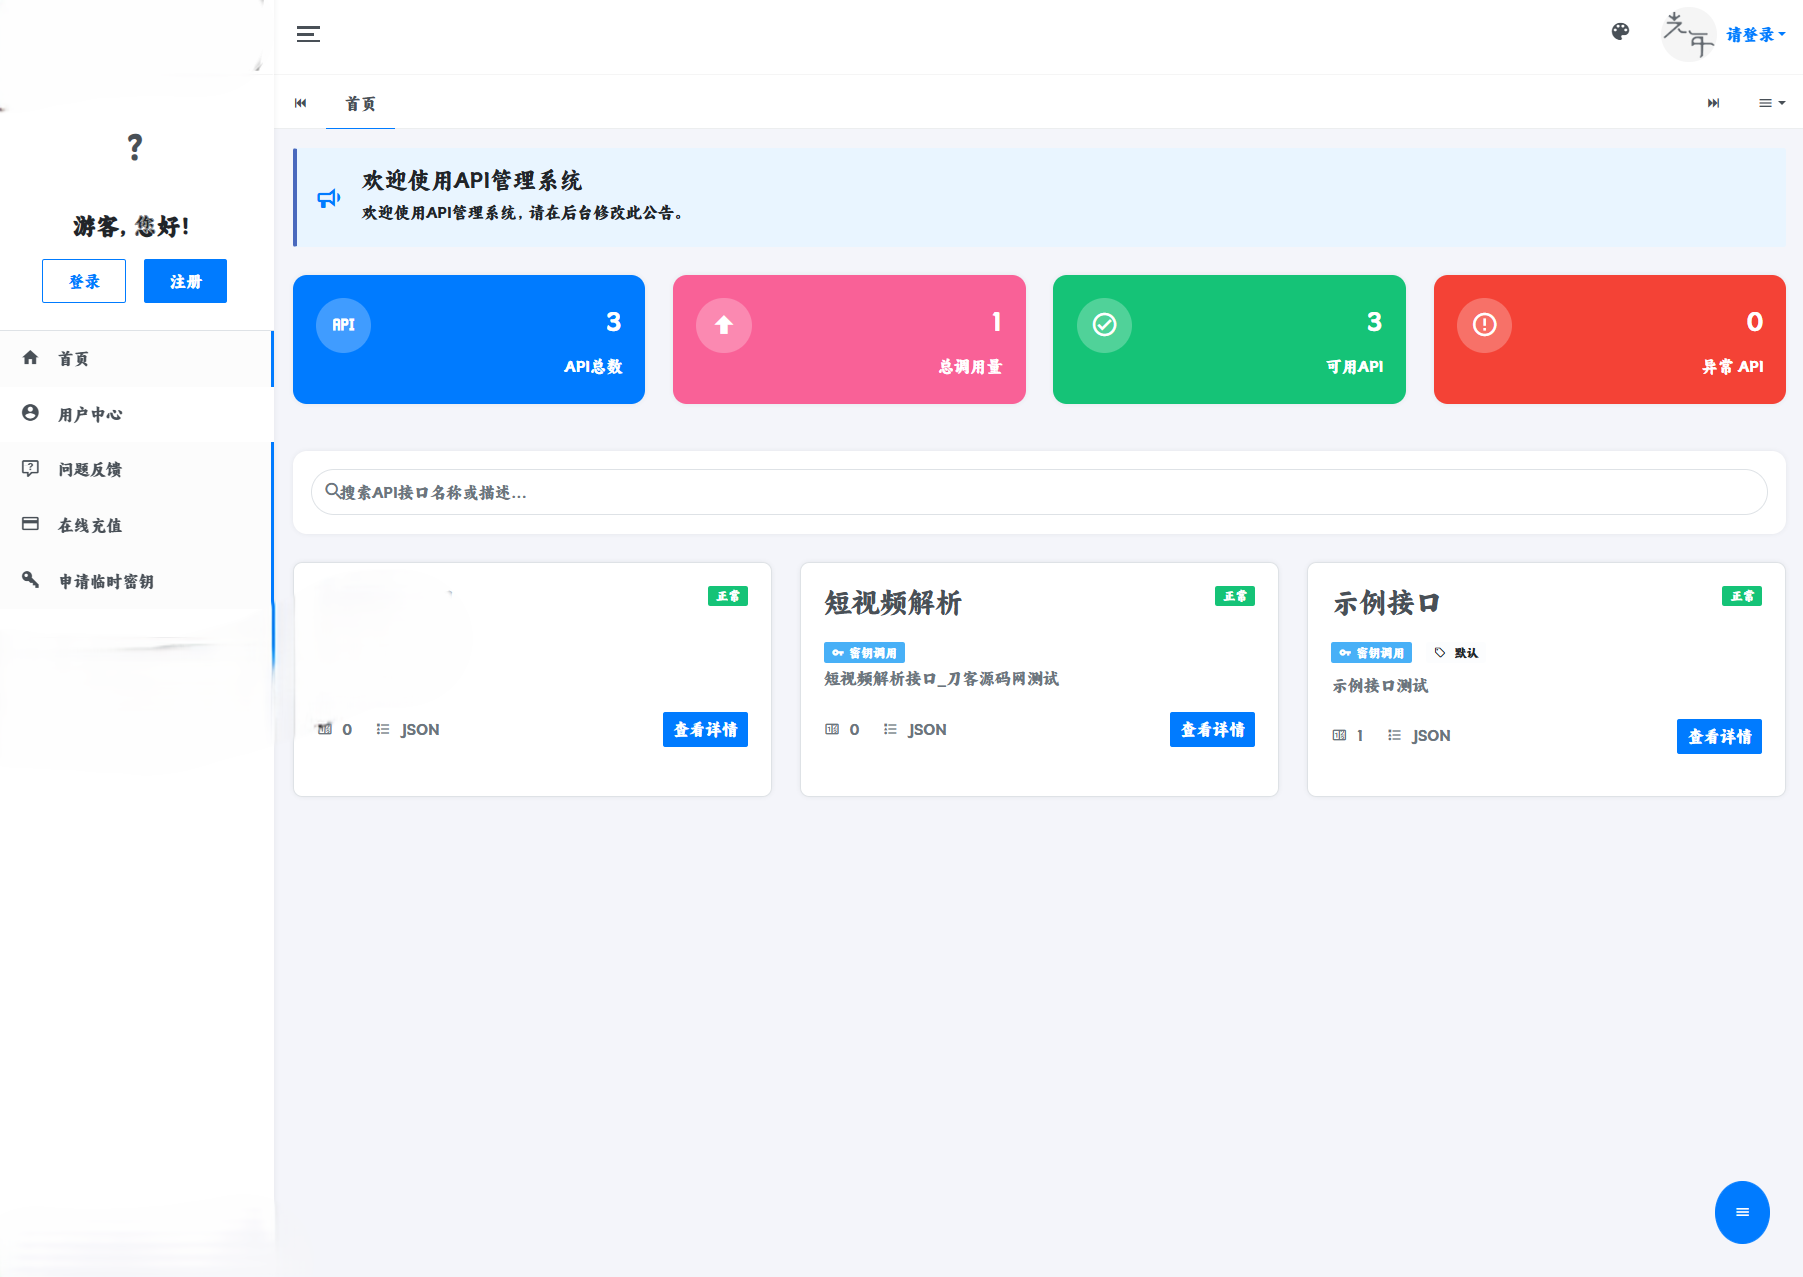Click the key icon for temporary key
The height and width of the screenshot is (1277, 1803).
(30, 580)
